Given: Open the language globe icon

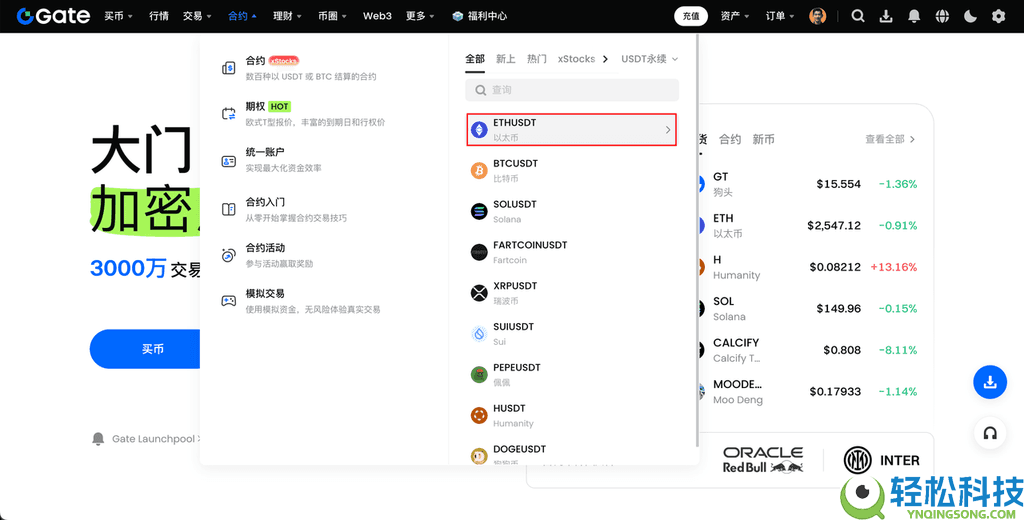Looking at the screenshot, I should (942, 16).
